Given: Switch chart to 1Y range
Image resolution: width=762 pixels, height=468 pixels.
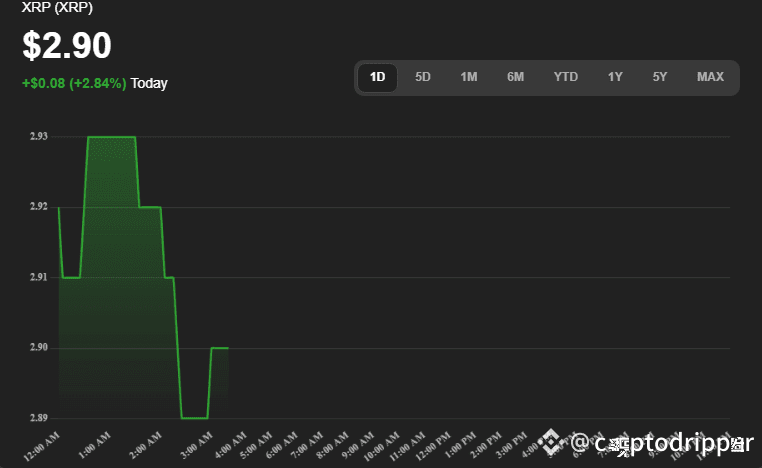Looking at the screenshot, I should [x=615, y=77].
